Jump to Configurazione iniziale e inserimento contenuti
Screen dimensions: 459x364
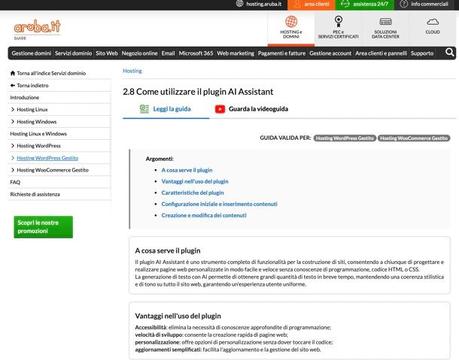pos(219,204)
